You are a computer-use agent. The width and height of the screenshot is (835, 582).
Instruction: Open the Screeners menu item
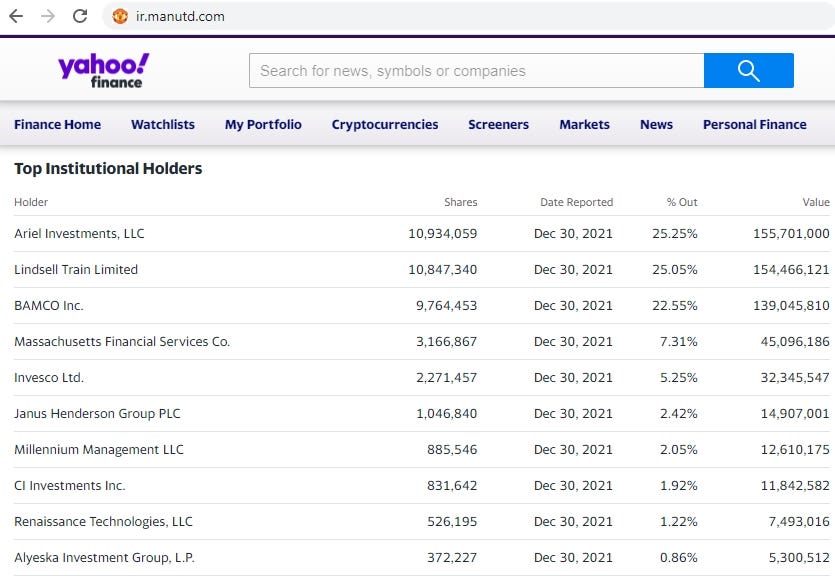[x=498, y=125]
